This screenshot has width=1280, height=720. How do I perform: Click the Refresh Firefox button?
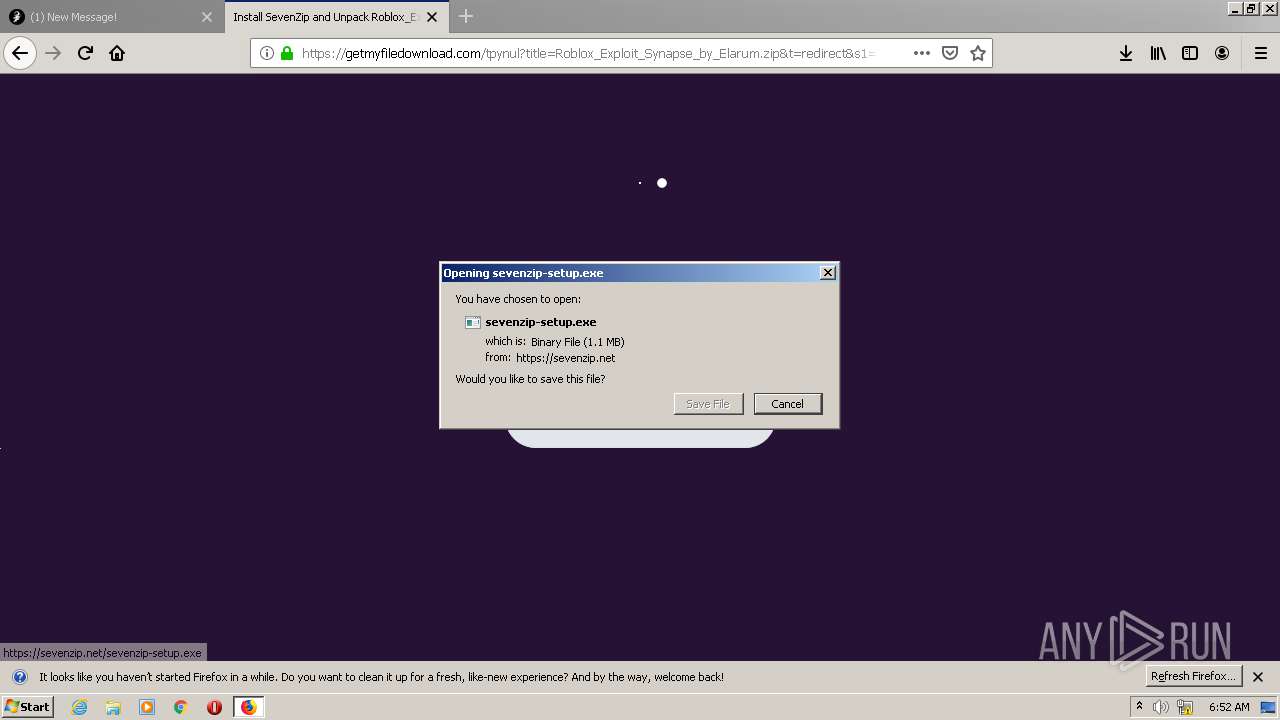coord(1193,676)
